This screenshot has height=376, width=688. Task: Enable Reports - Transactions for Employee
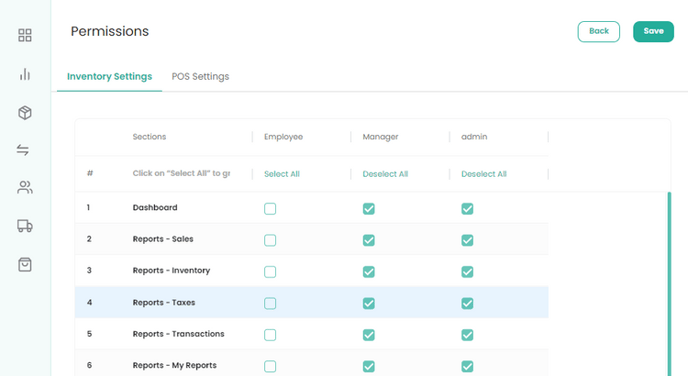pos(270,335)
